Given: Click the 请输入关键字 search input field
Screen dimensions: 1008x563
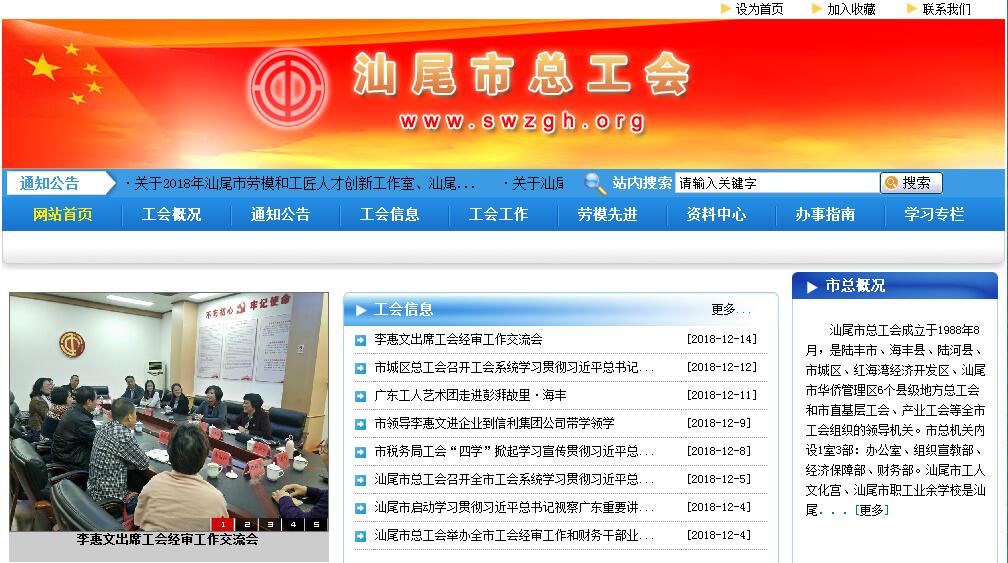Looking at the screenshot, I should pos(776,183).
